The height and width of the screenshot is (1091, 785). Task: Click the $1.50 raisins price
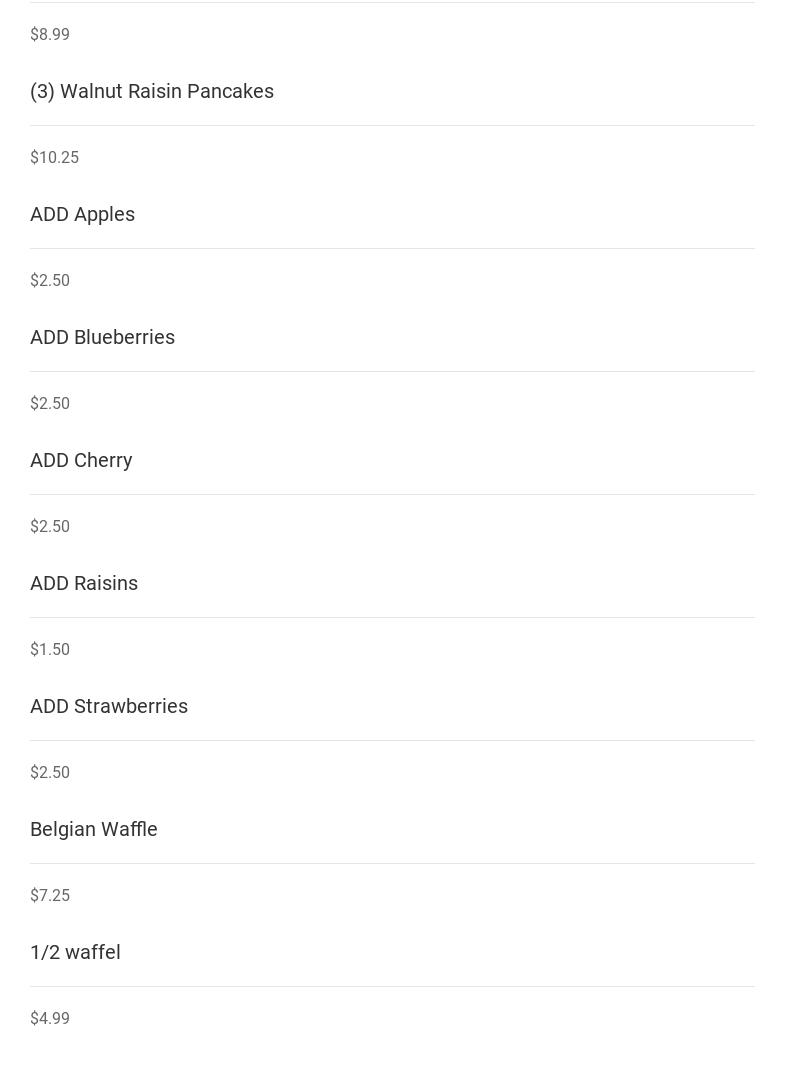pyautogui.click(x=49, y=649)
